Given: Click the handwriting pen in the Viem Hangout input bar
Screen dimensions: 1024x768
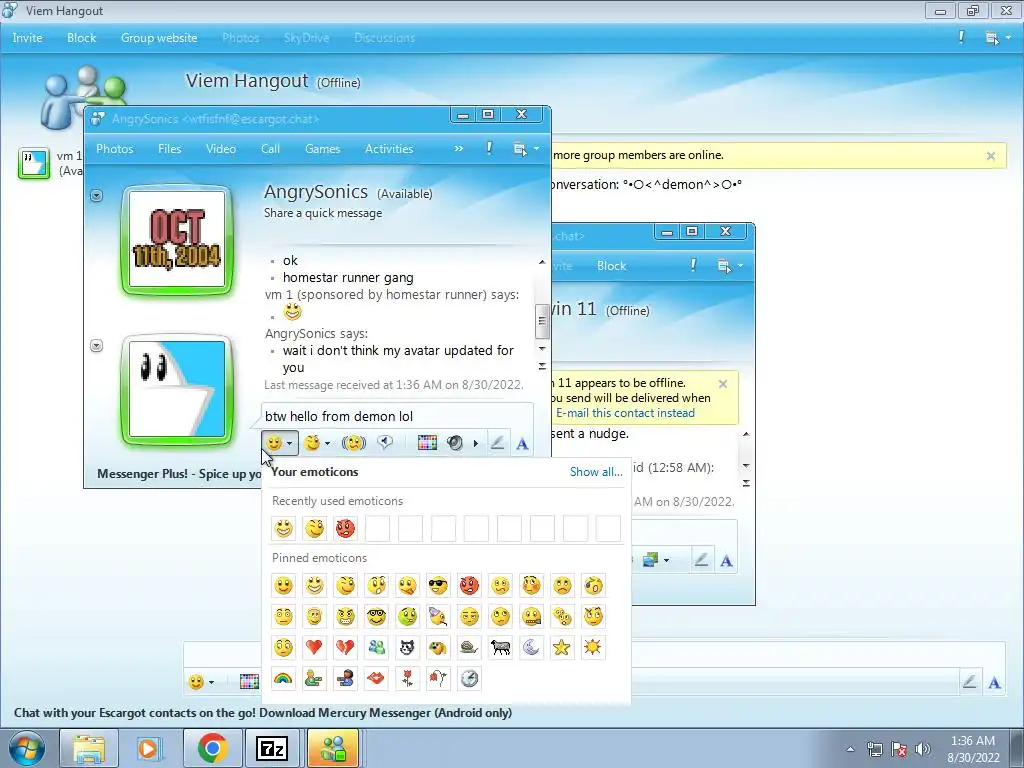Looking at the screenshot, I should pyautogui.click(x=969, y=682).
